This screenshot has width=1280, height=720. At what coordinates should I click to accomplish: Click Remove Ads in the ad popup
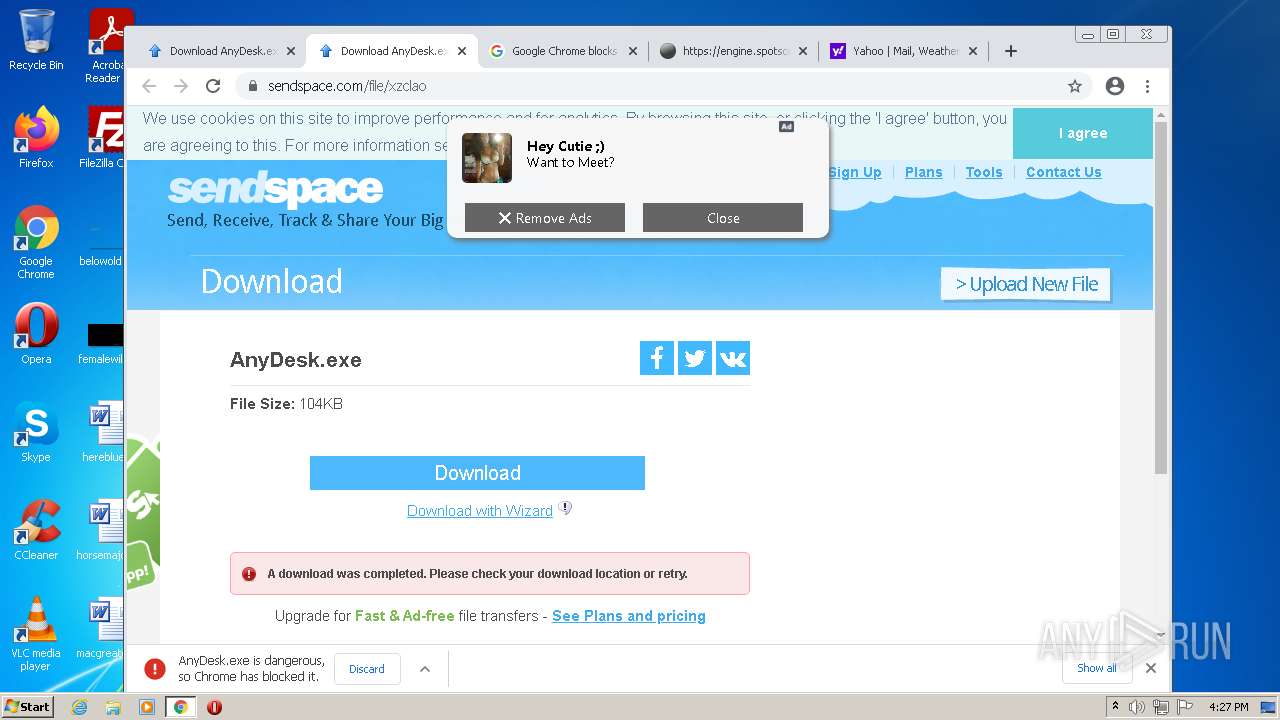click(x=545, y=218)
